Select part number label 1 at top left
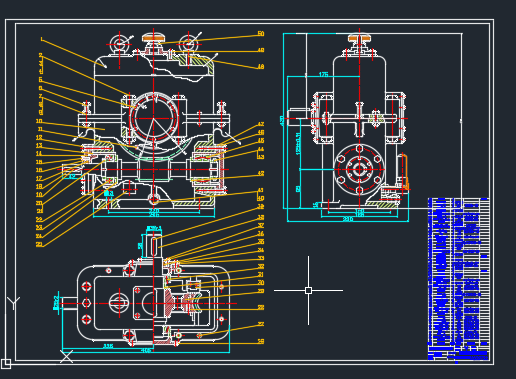Image resolution: width=516 pixels, height=379 pixels. (x=41, y=39)
